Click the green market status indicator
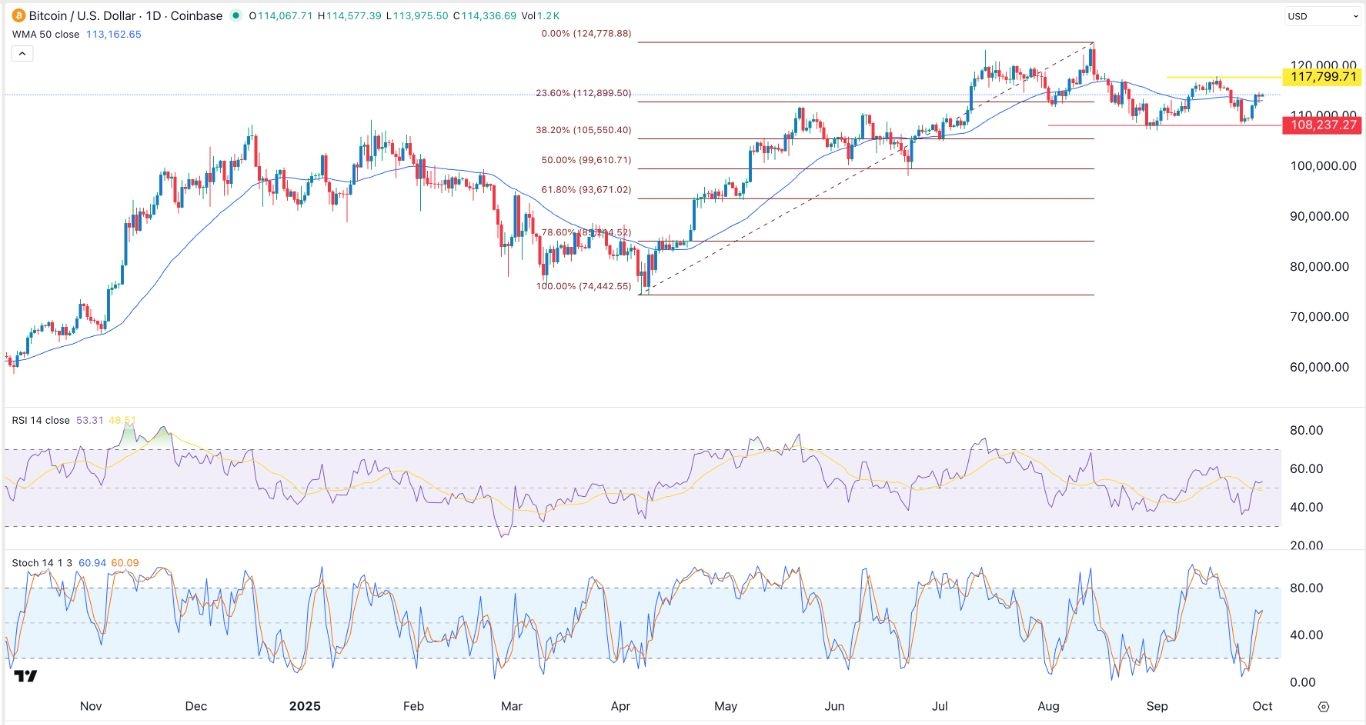Image resolution: width=1366 pixels, height=725 pixels. (x=235, y=15)
